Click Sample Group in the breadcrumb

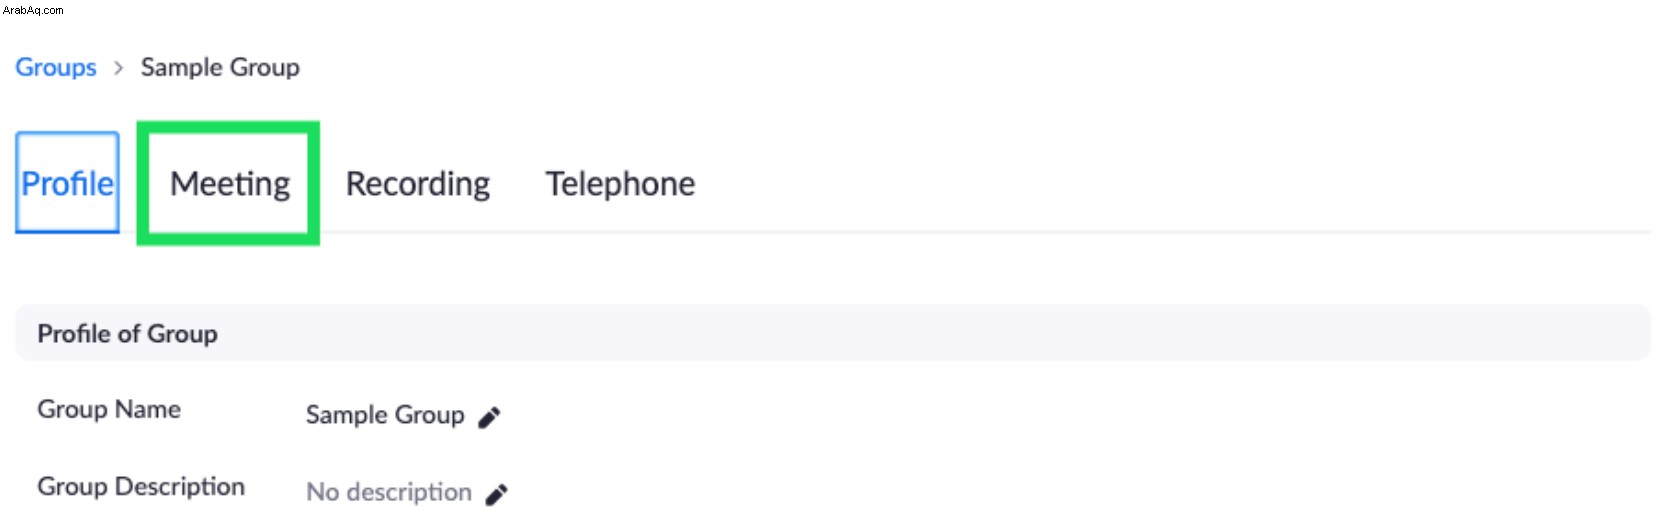(220, 67)
